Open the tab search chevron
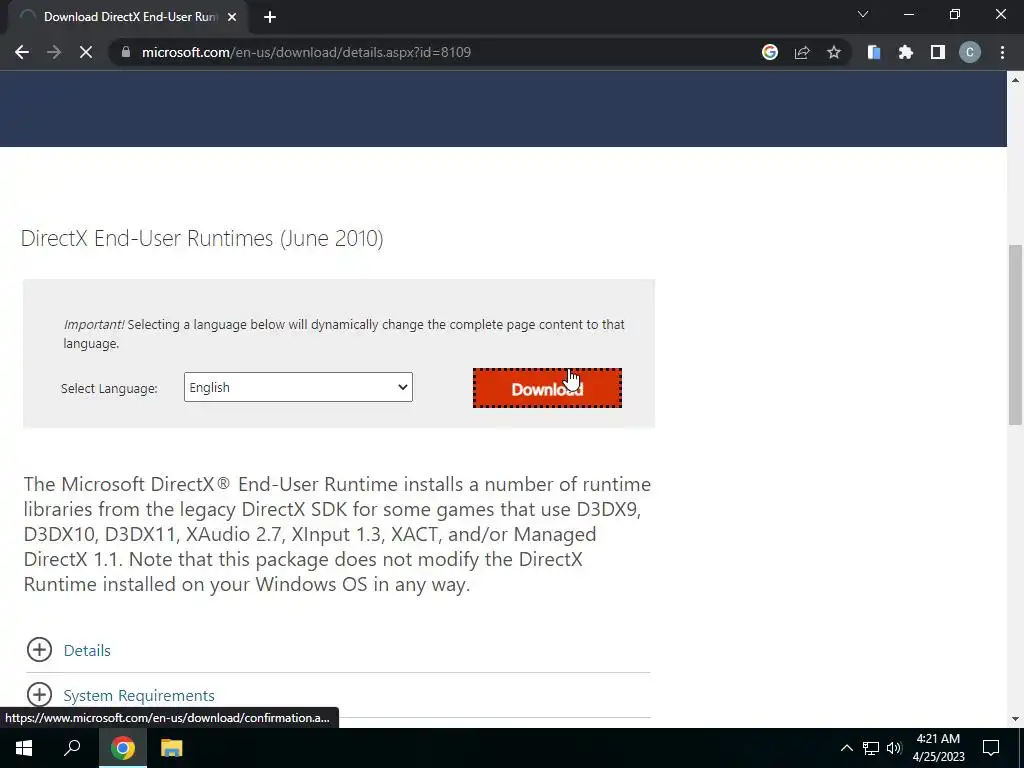 [x=863, y=14]
